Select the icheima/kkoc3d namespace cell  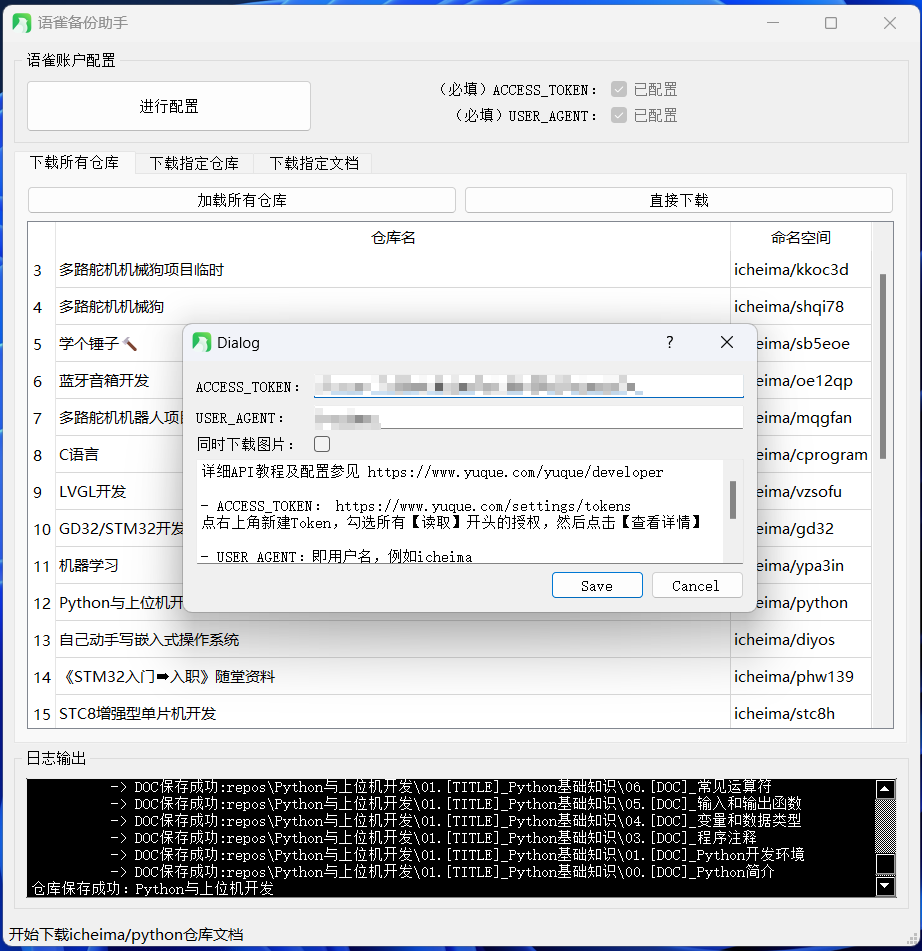(x=801, y=270)
